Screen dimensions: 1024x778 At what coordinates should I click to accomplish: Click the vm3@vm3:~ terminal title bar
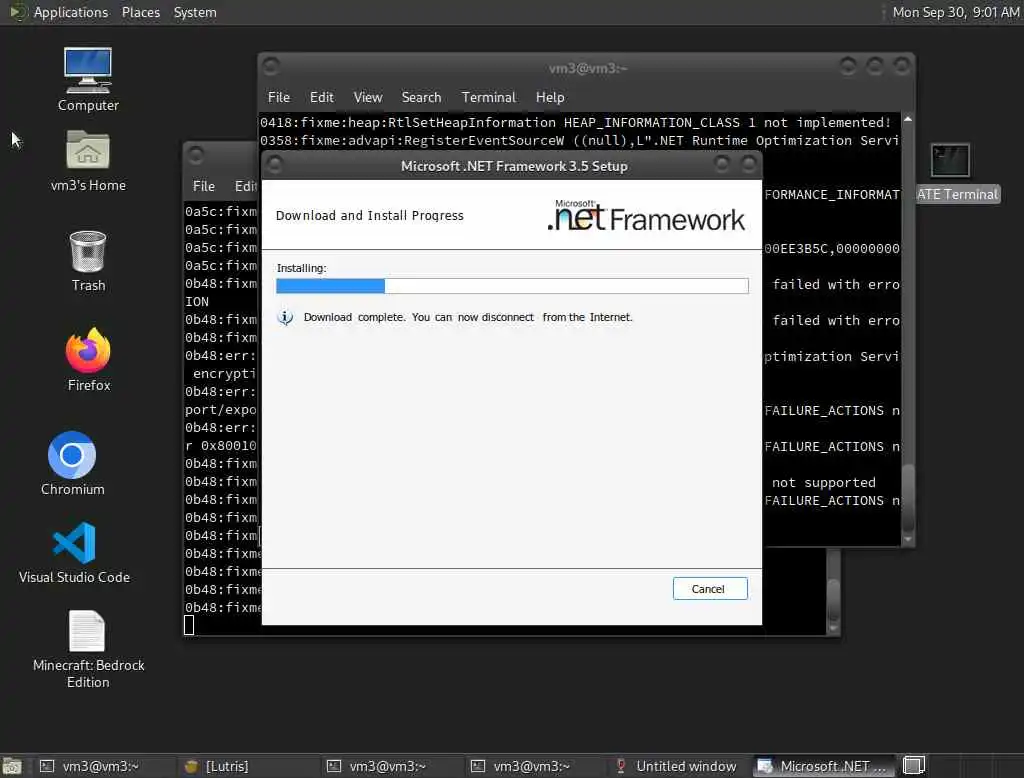tap(587, 67)
